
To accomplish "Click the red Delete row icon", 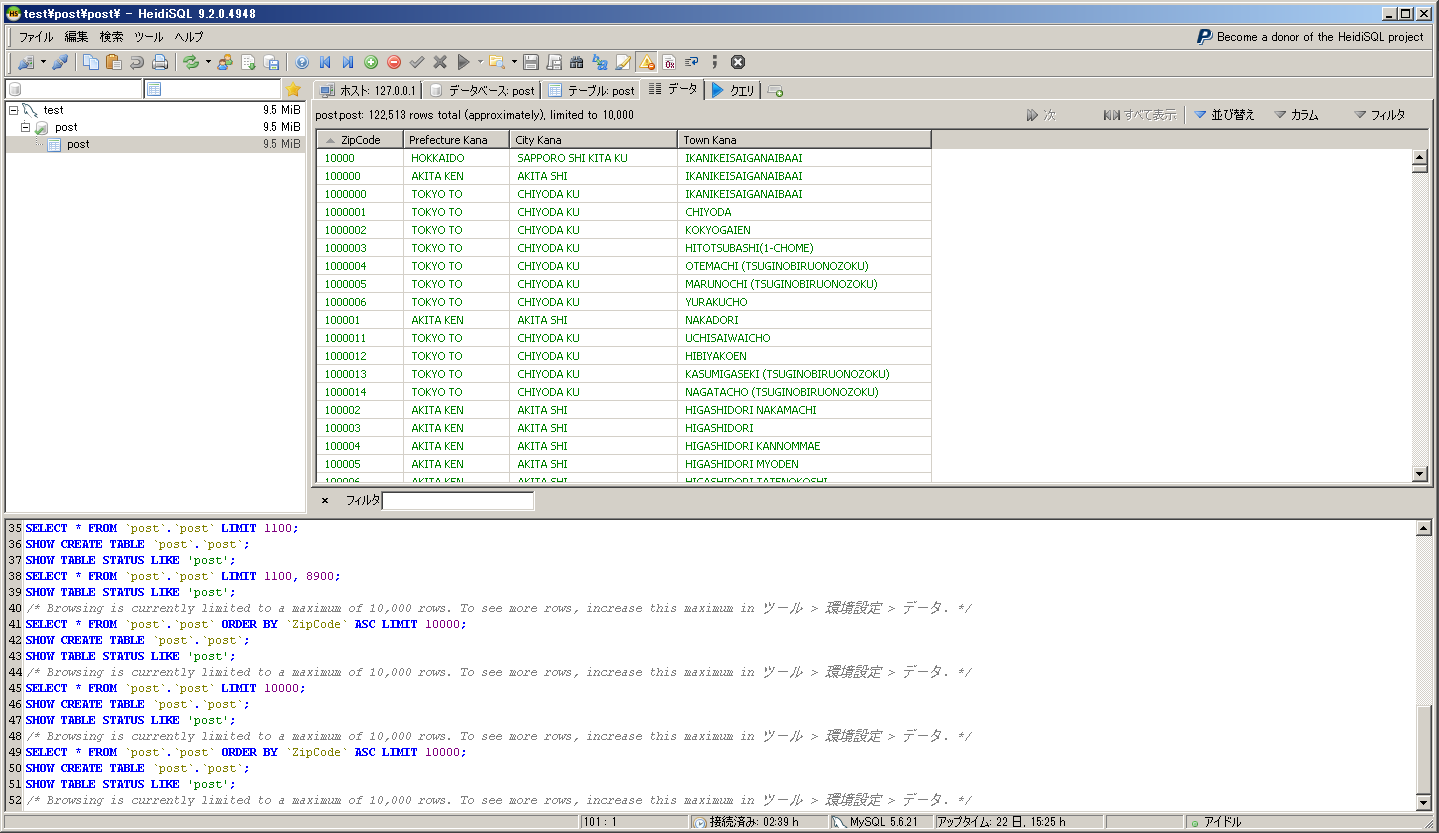I will pos(394,62).
